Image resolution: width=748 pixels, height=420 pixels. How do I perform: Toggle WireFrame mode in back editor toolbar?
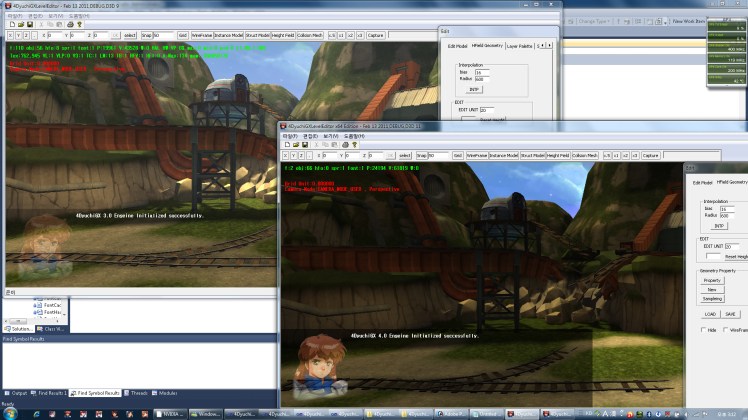(x=202, y=35)
